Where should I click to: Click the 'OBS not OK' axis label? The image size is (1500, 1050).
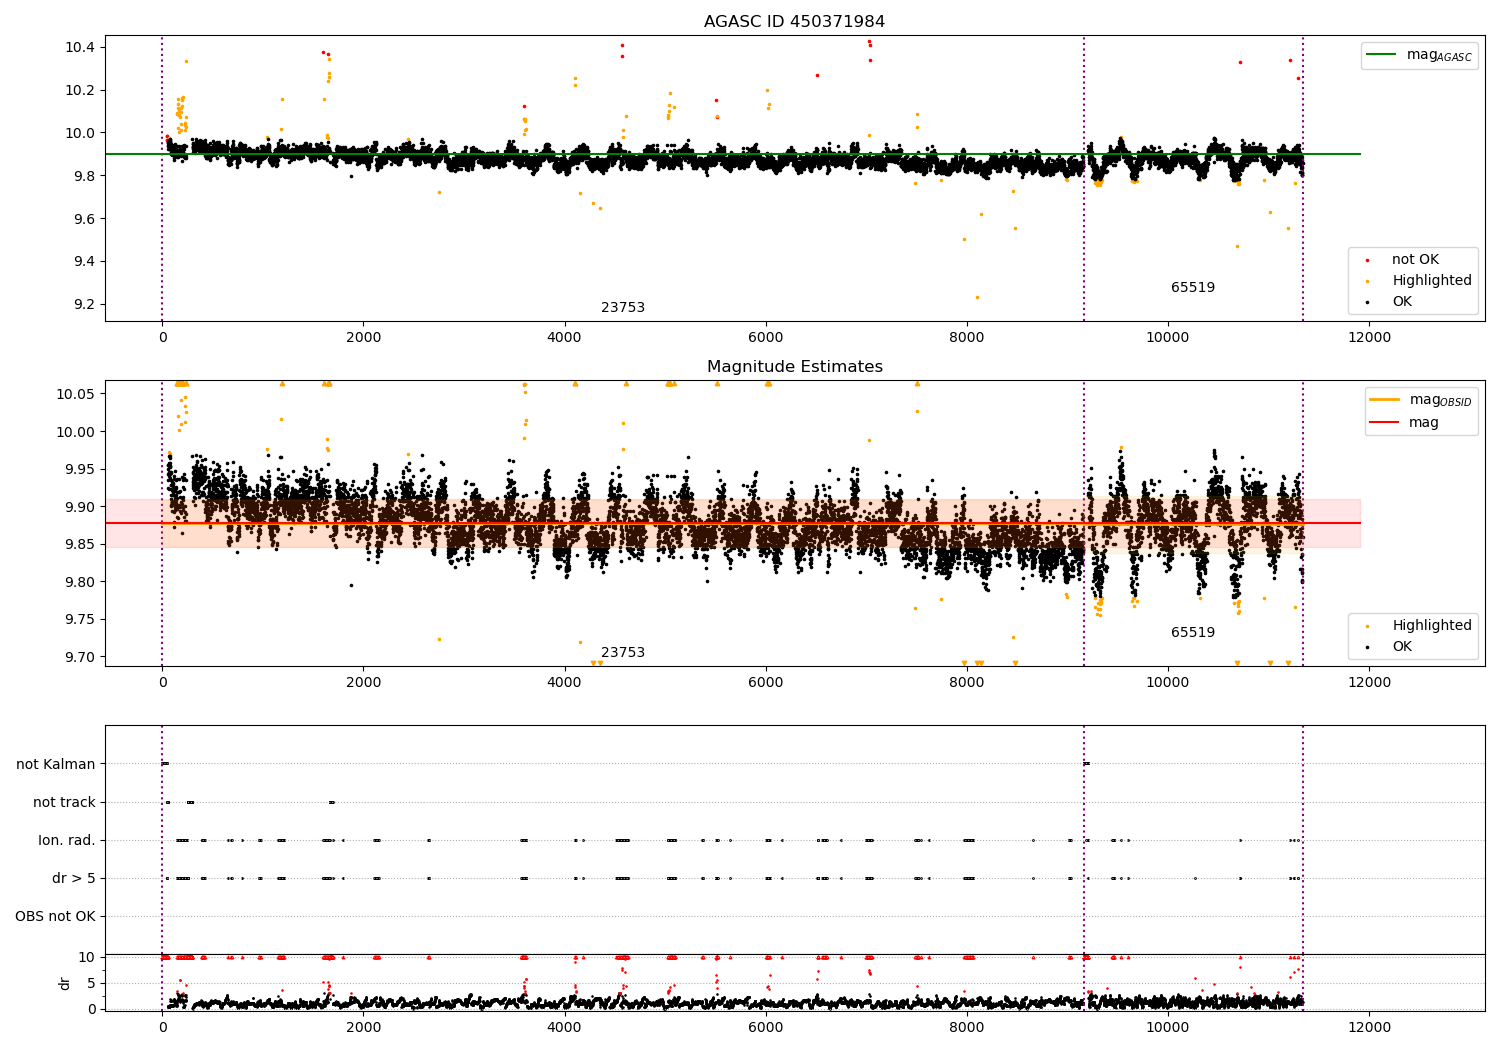point(55,916)
